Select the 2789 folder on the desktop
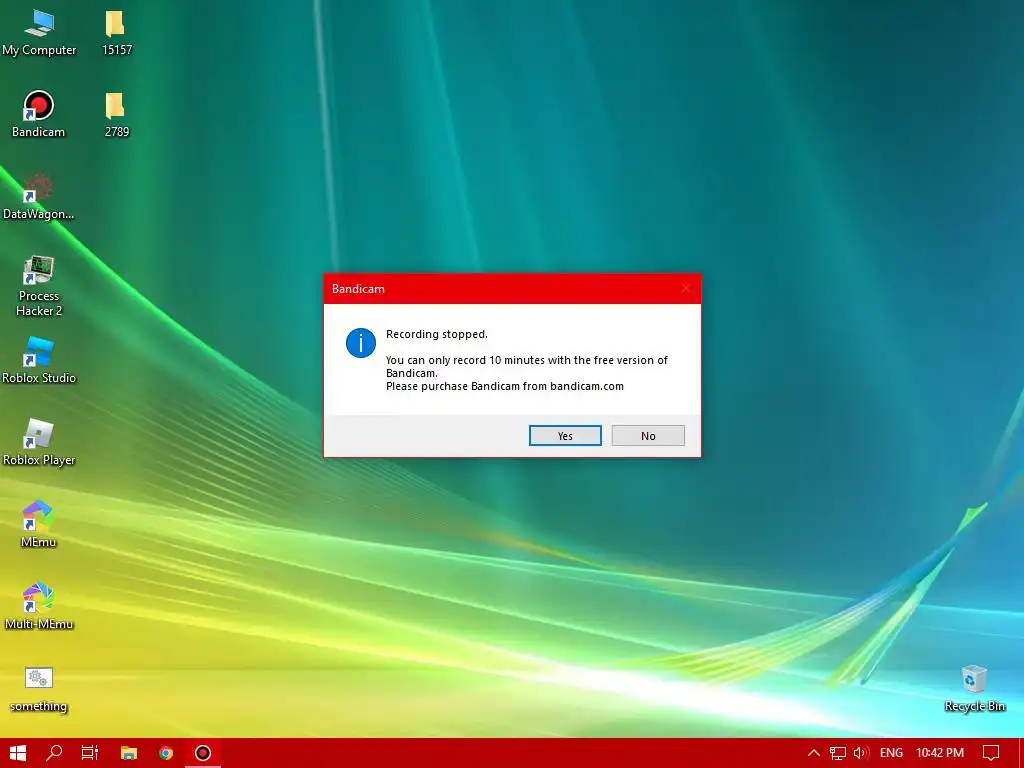1024x768 pixels. (x=117, y=114)
